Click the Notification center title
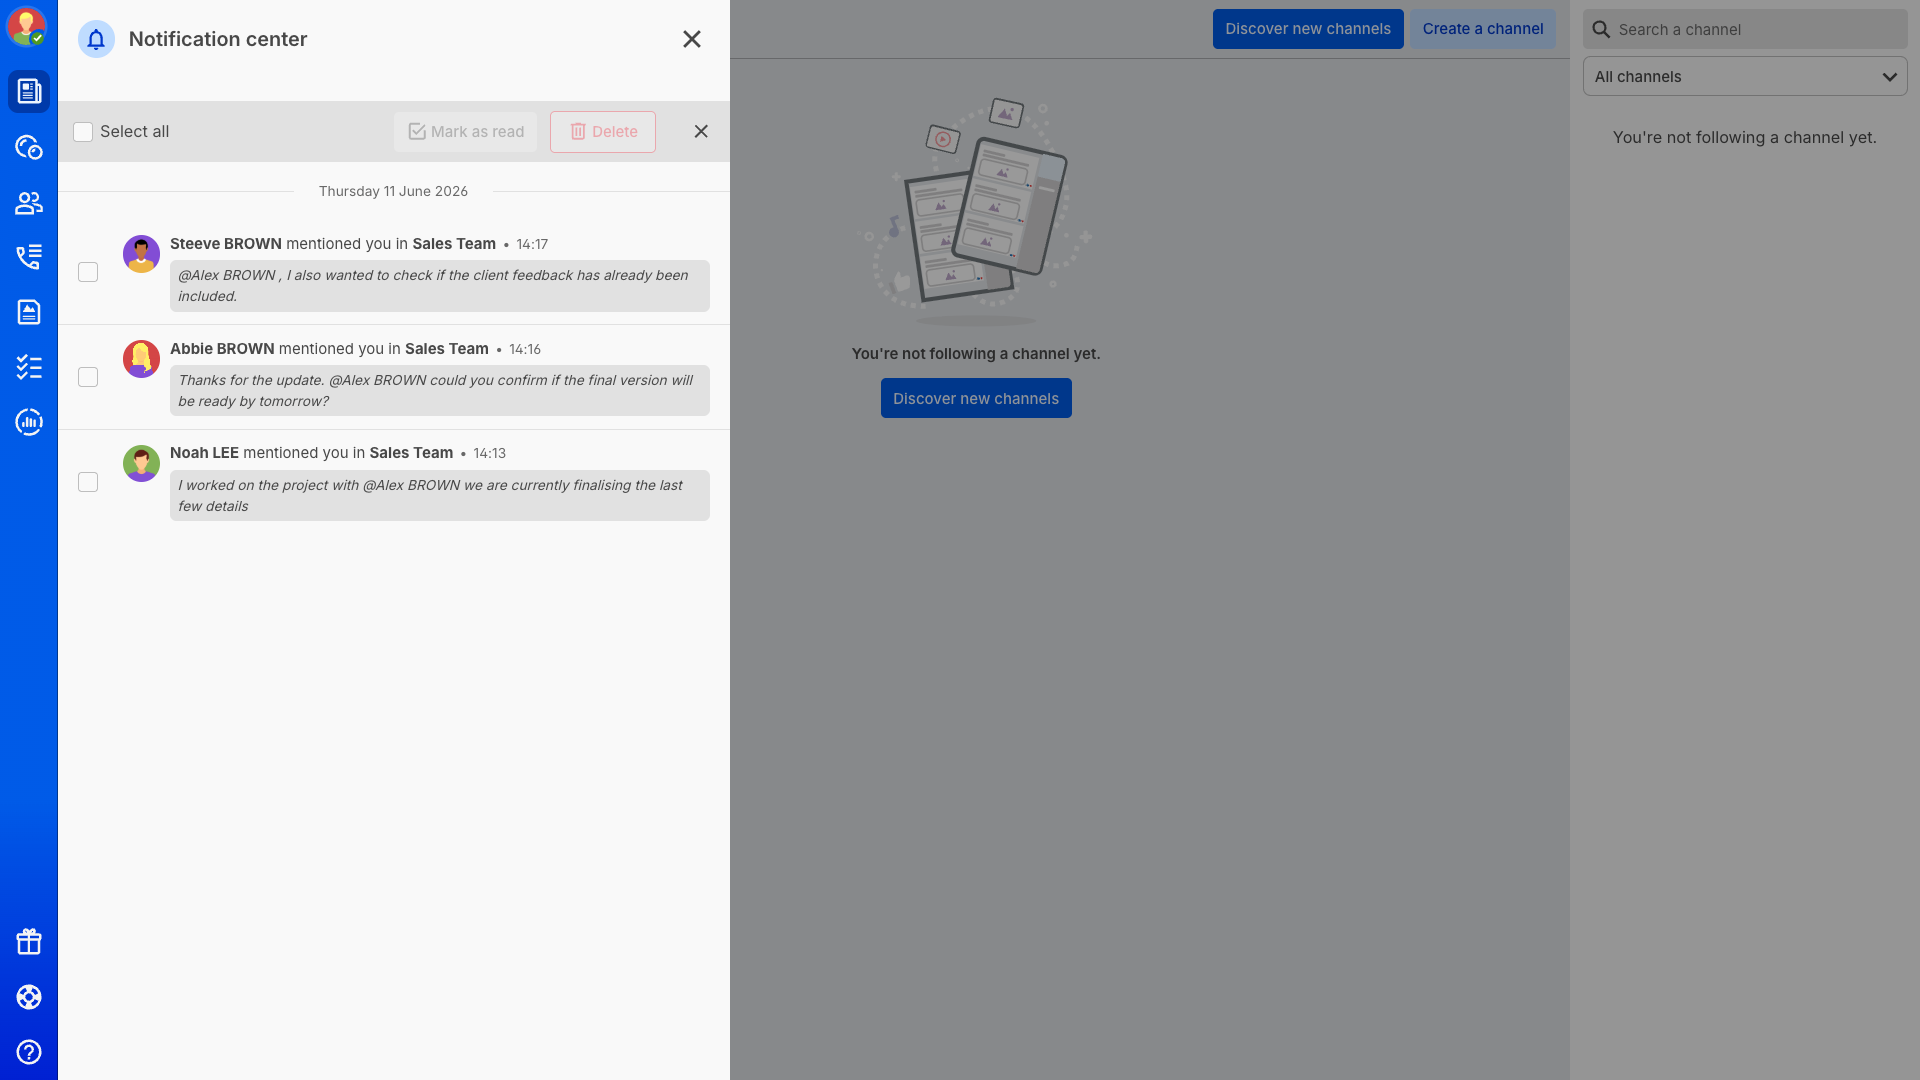Image resolution: width=1920 pixels, height=1080 pixels. pyautogui.click(x=218, y=39)
